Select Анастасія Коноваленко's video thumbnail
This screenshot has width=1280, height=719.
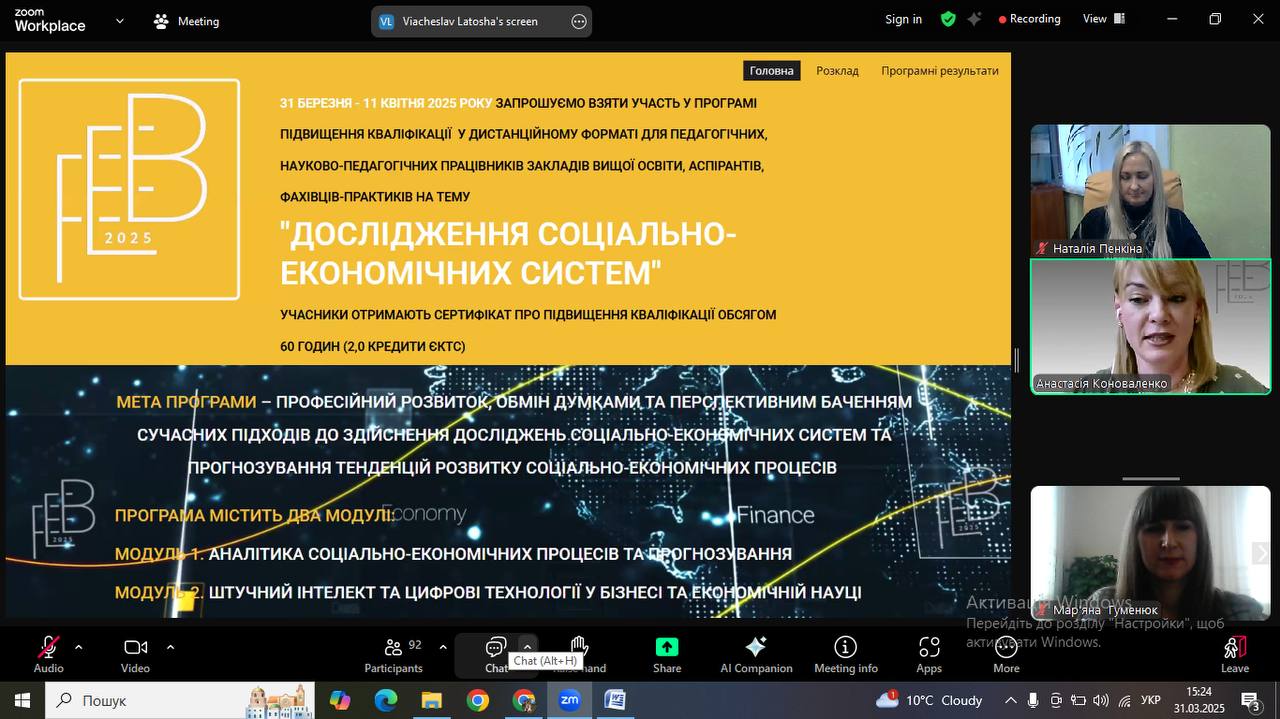[x=1150, y=326]
